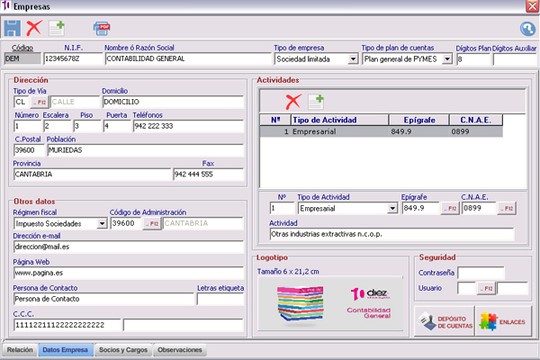This screenshot has width=540, height=360.
Task: Expand Tipo de empresa dropdown
Action: point(353,59)
